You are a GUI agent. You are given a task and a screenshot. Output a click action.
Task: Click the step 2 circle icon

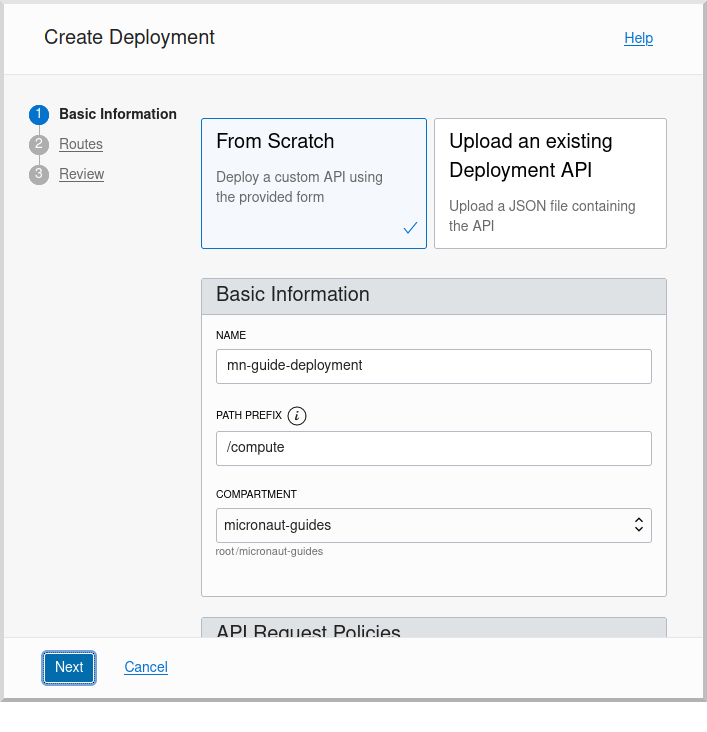click(39, 145)
